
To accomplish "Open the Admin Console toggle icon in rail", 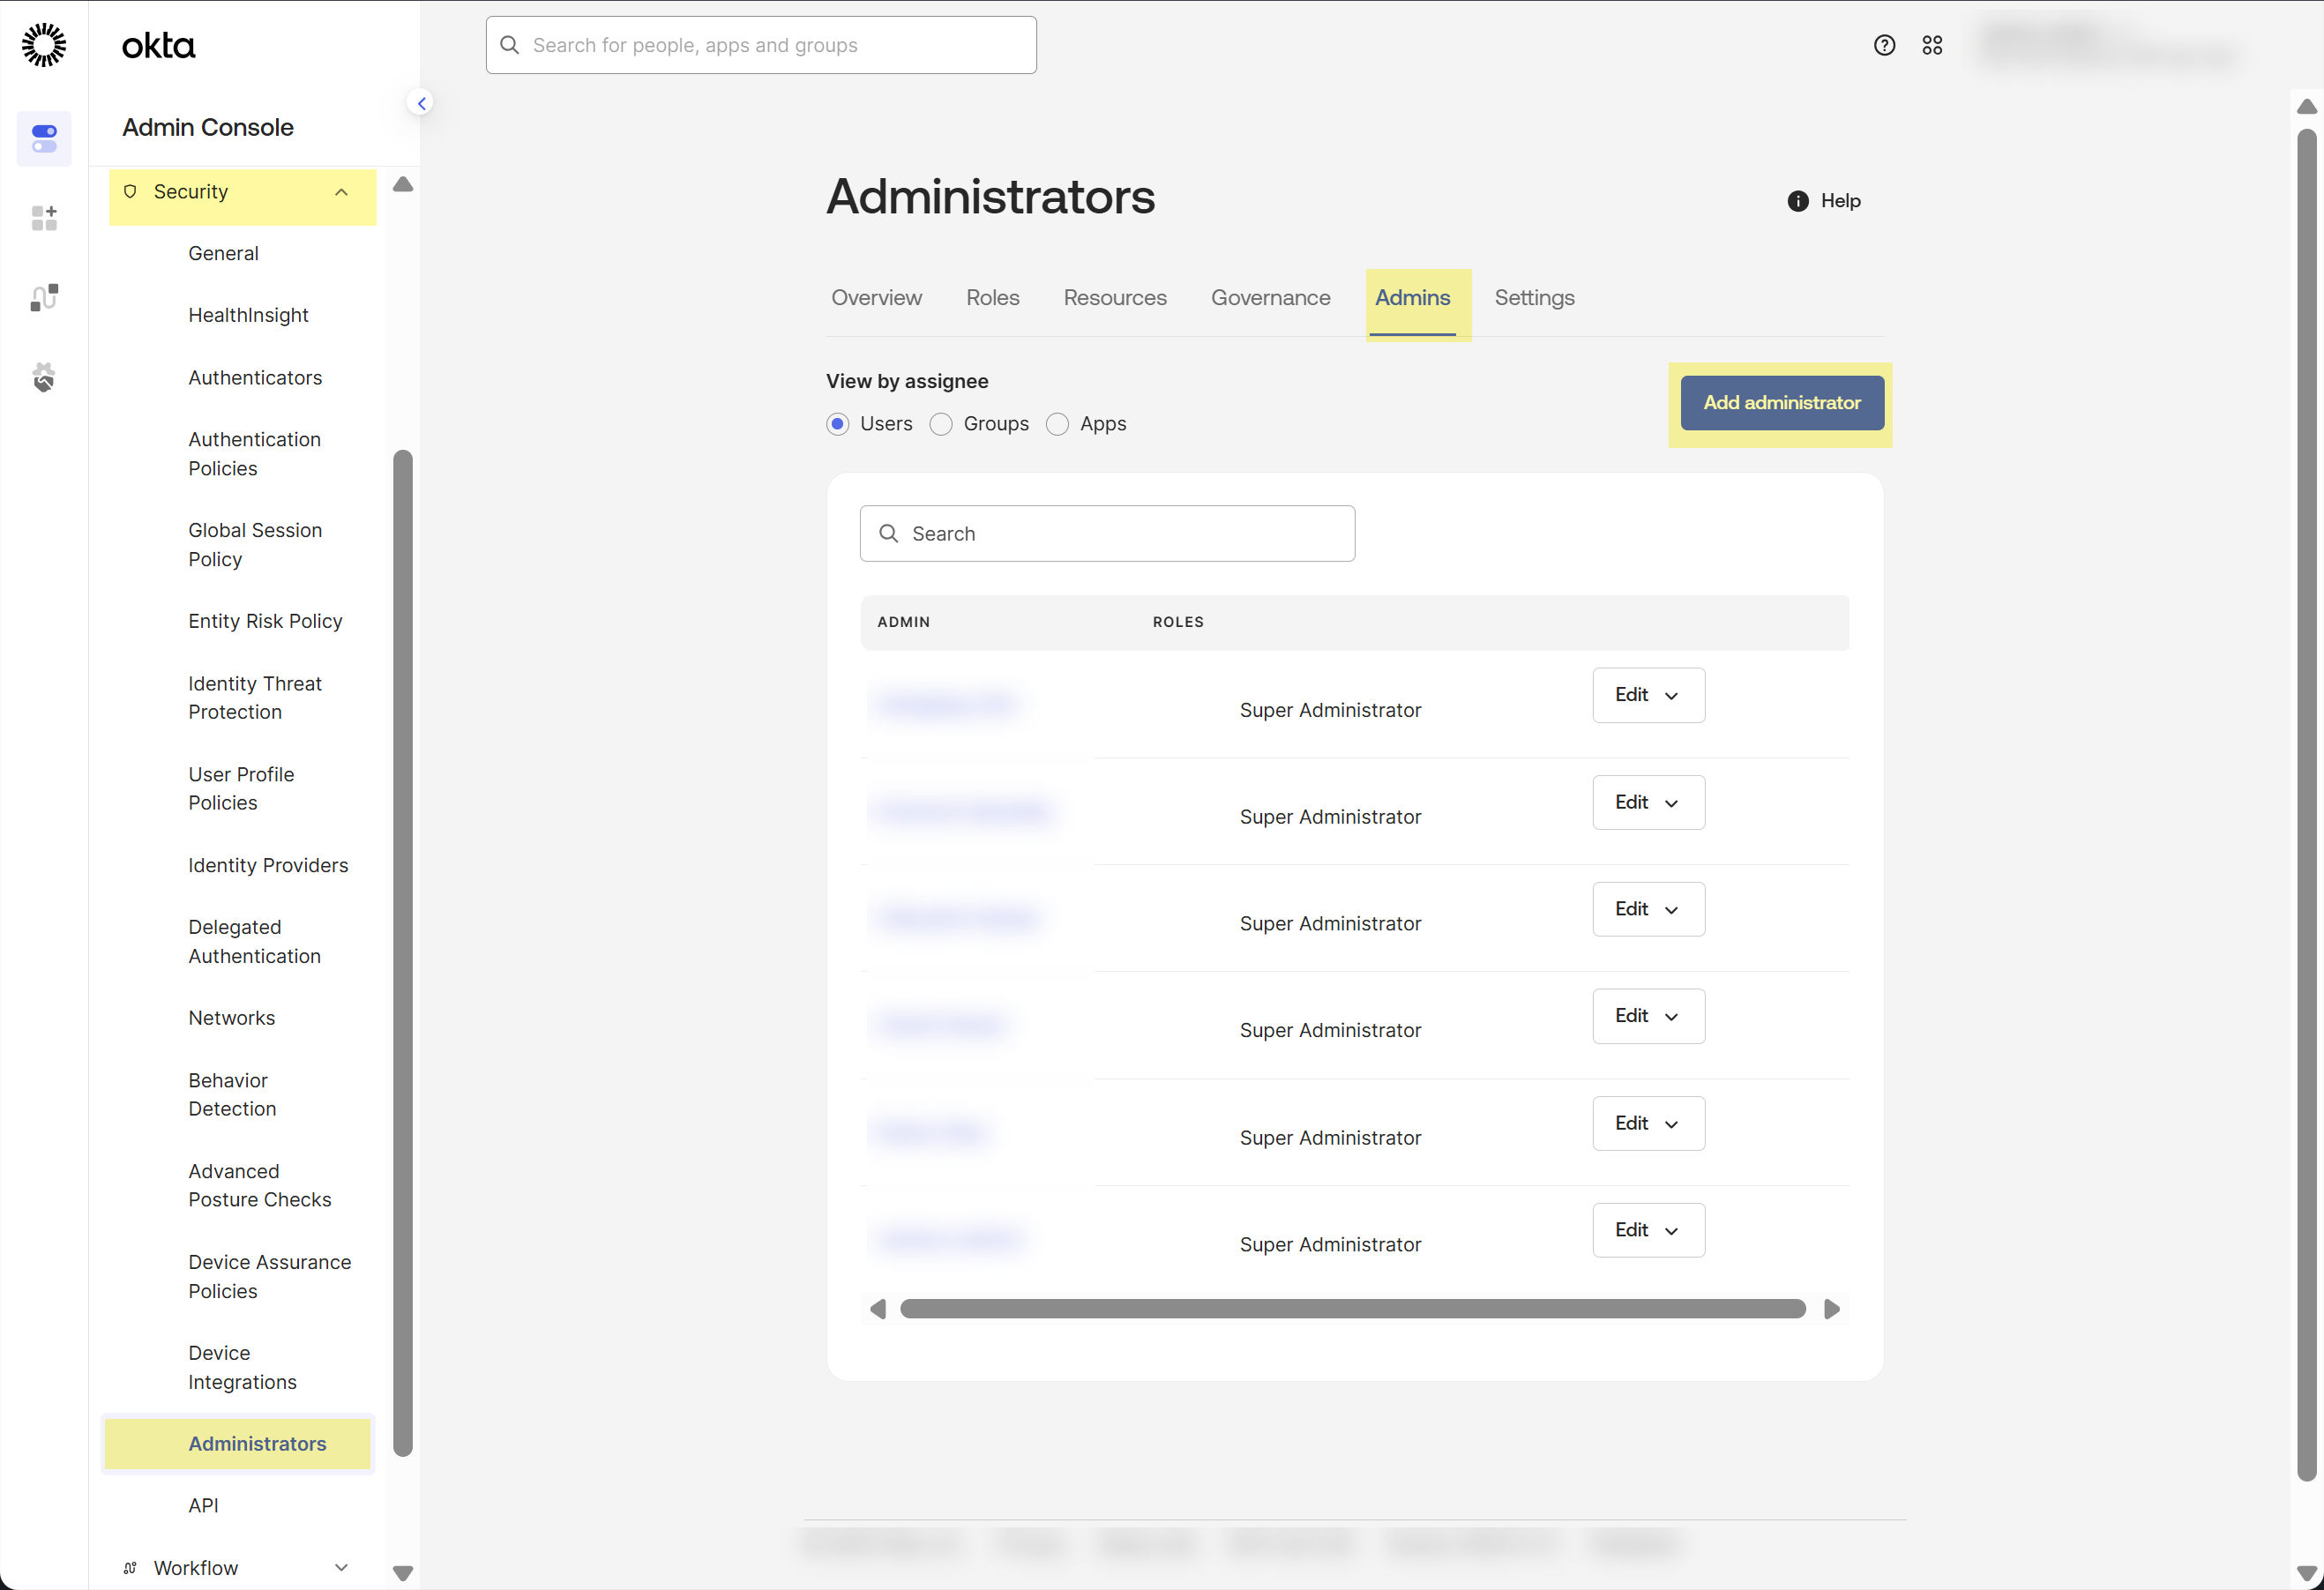I will point(44,138).
